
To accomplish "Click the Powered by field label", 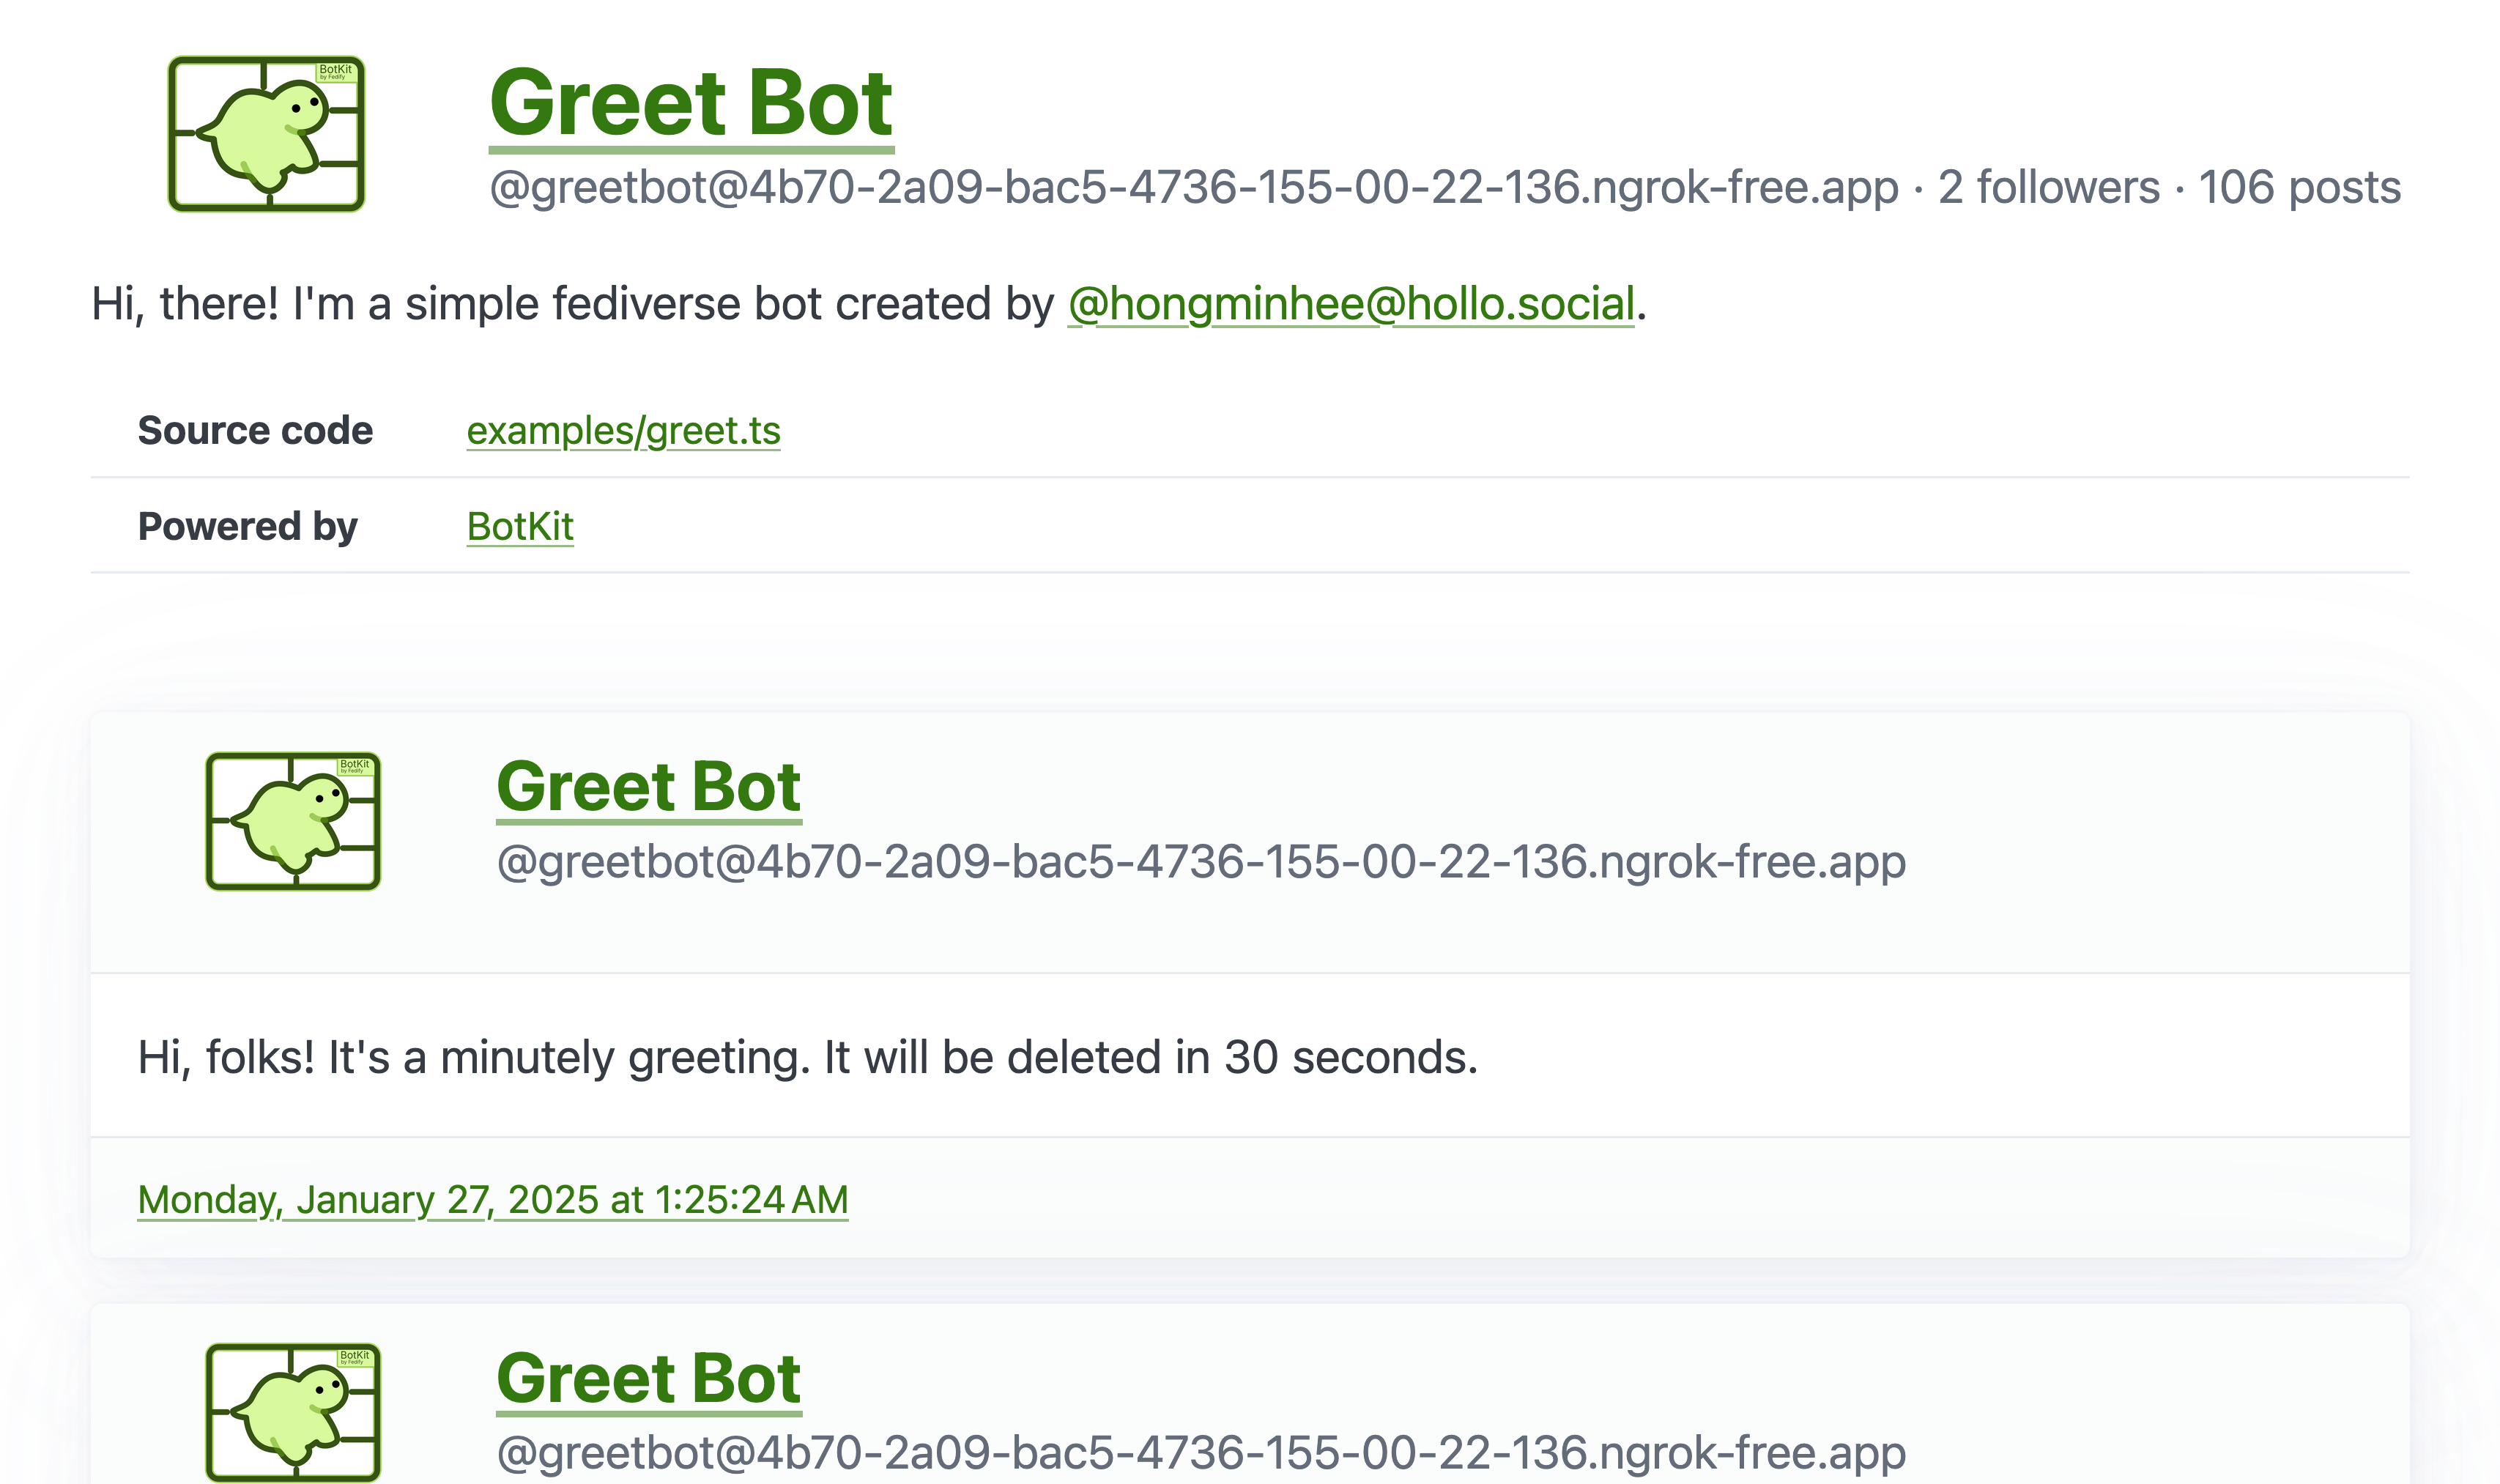I will click(247, 527).
